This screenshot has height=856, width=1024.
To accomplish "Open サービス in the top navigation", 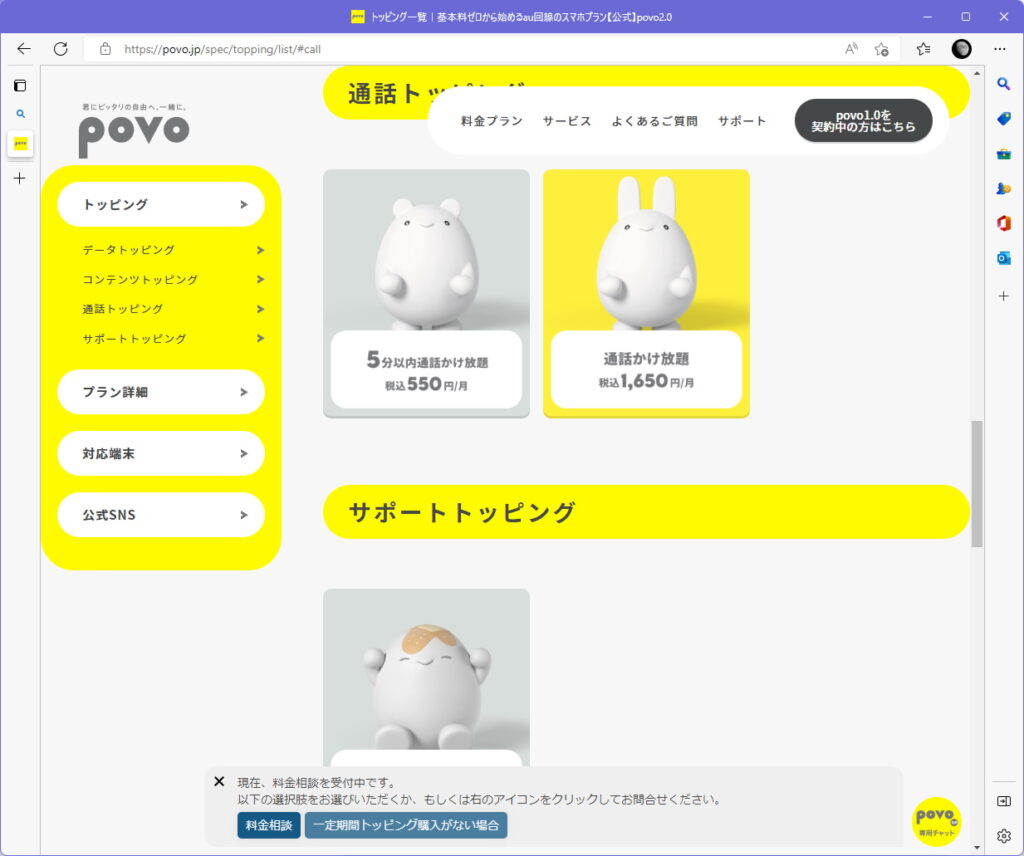I will click(567, 121).
